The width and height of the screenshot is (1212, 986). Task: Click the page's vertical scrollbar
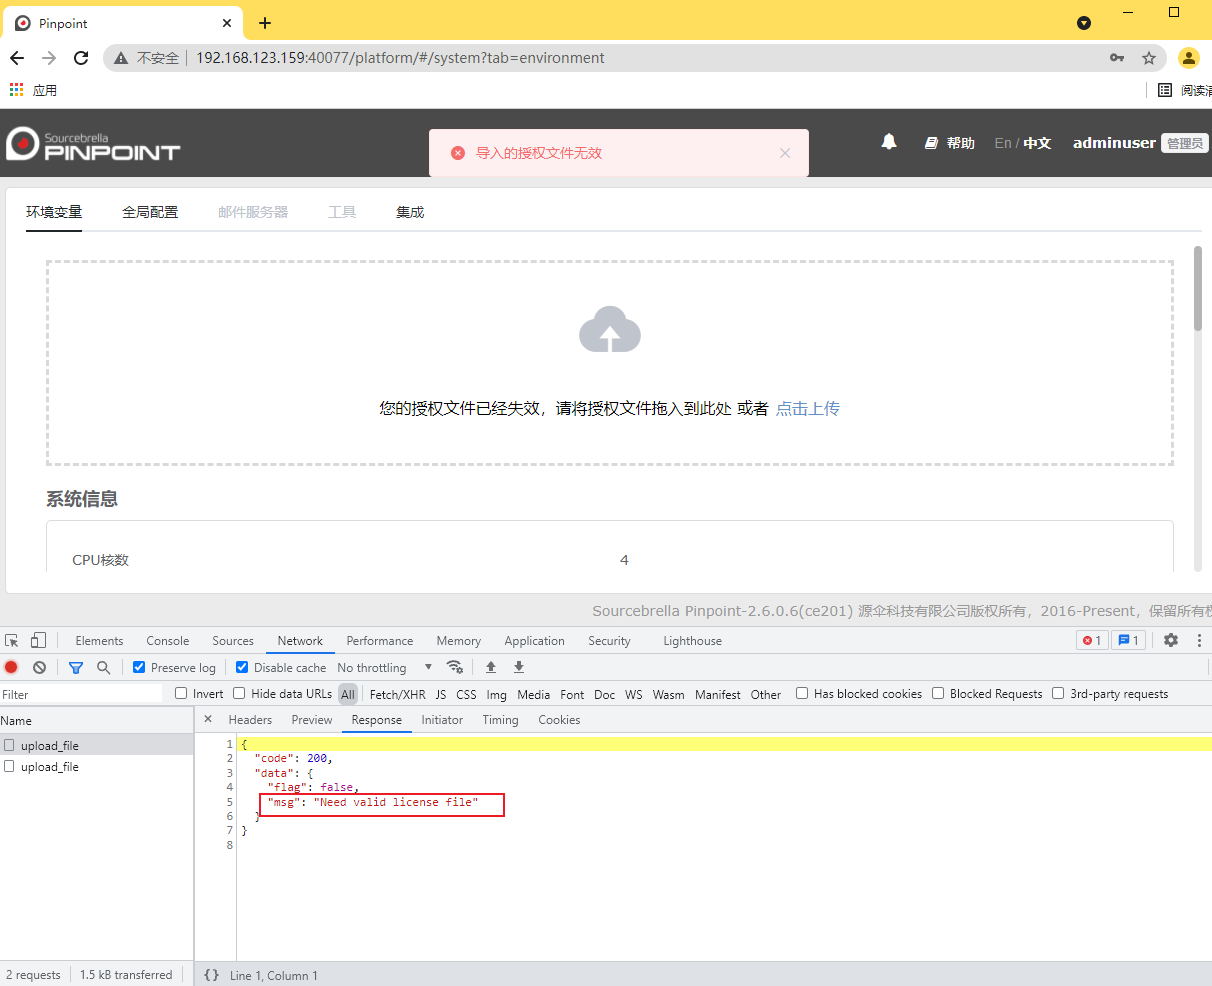[x=1197, y=288]
